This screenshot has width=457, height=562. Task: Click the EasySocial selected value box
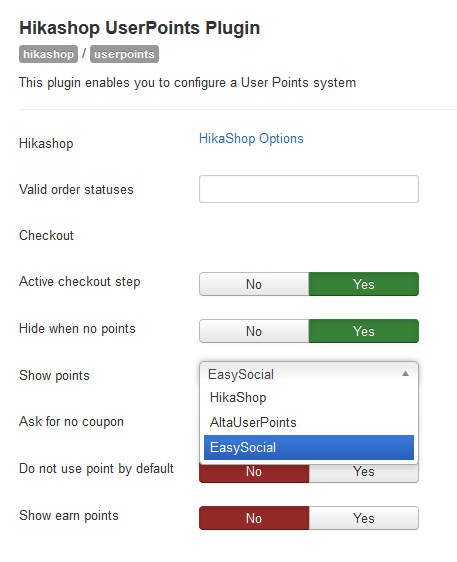point(309,374)
